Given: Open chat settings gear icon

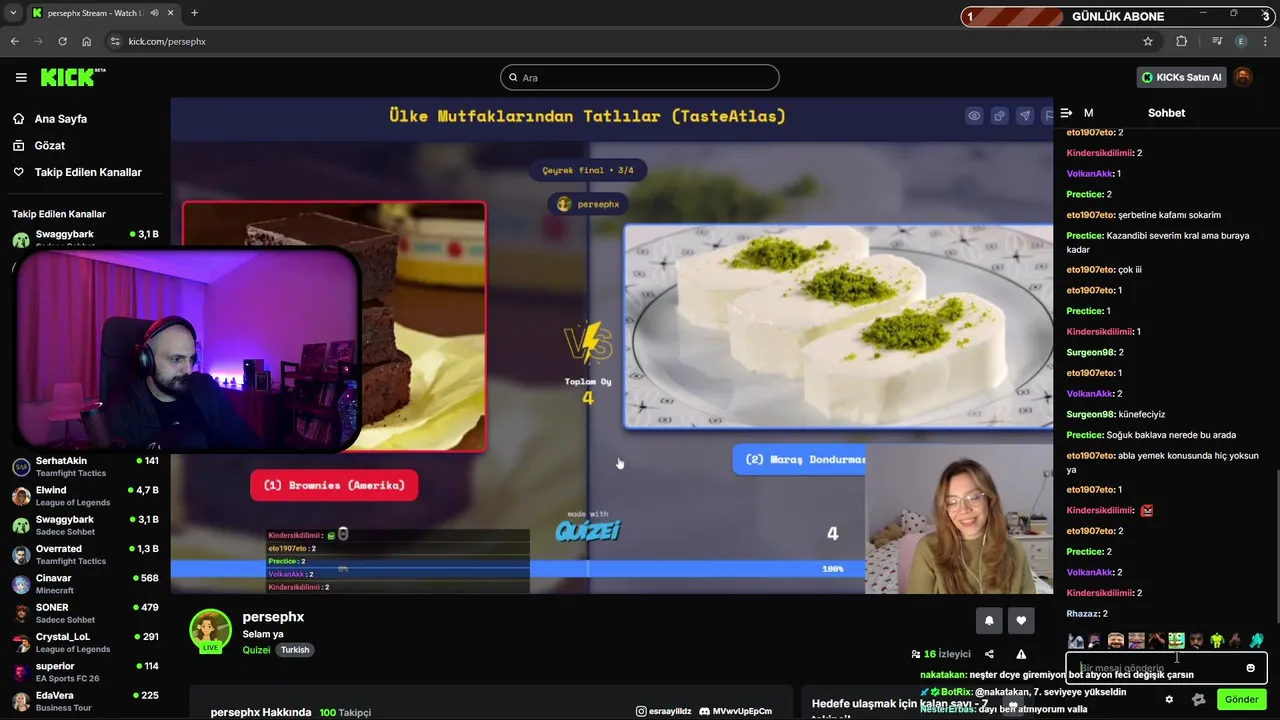Looking at the screenshot, I should pyautogui.click(x=1169, y=699).
